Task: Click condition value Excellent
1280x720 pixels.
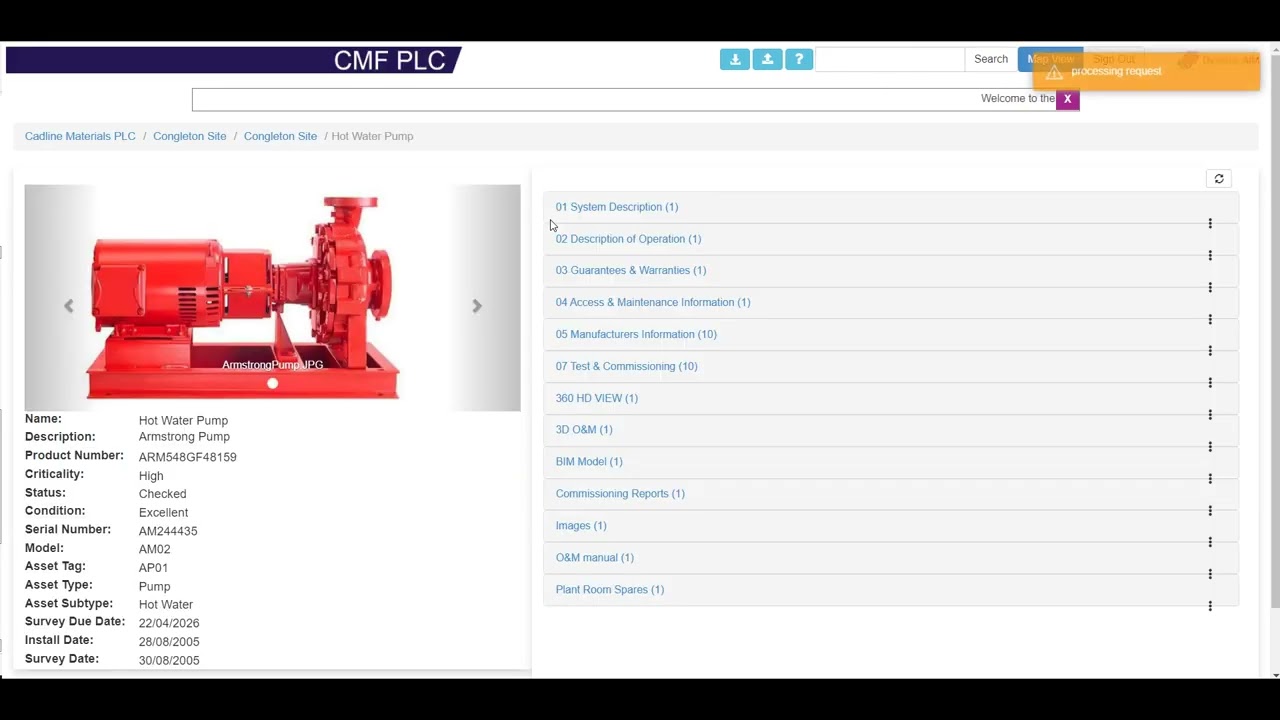Action: (163, 513)
